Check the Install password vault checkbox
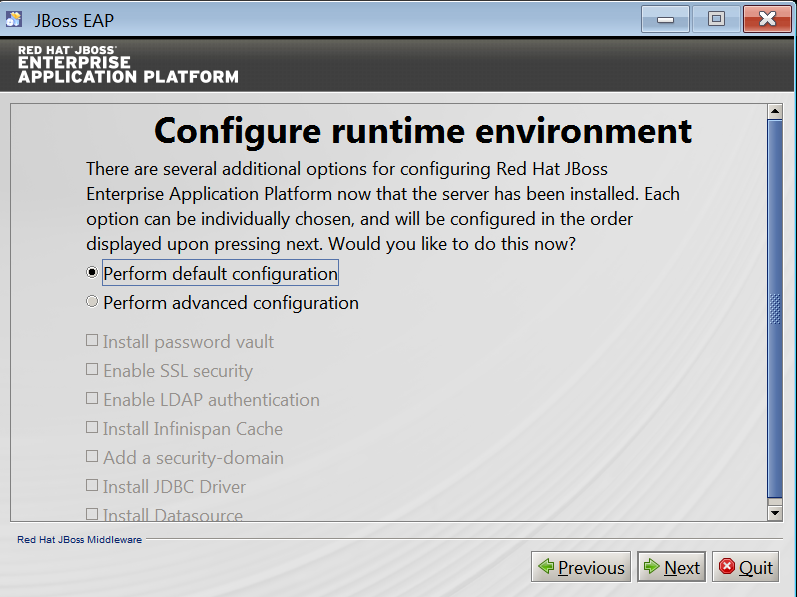This screenshot has height=597, width=797. (x=92, y=341)
